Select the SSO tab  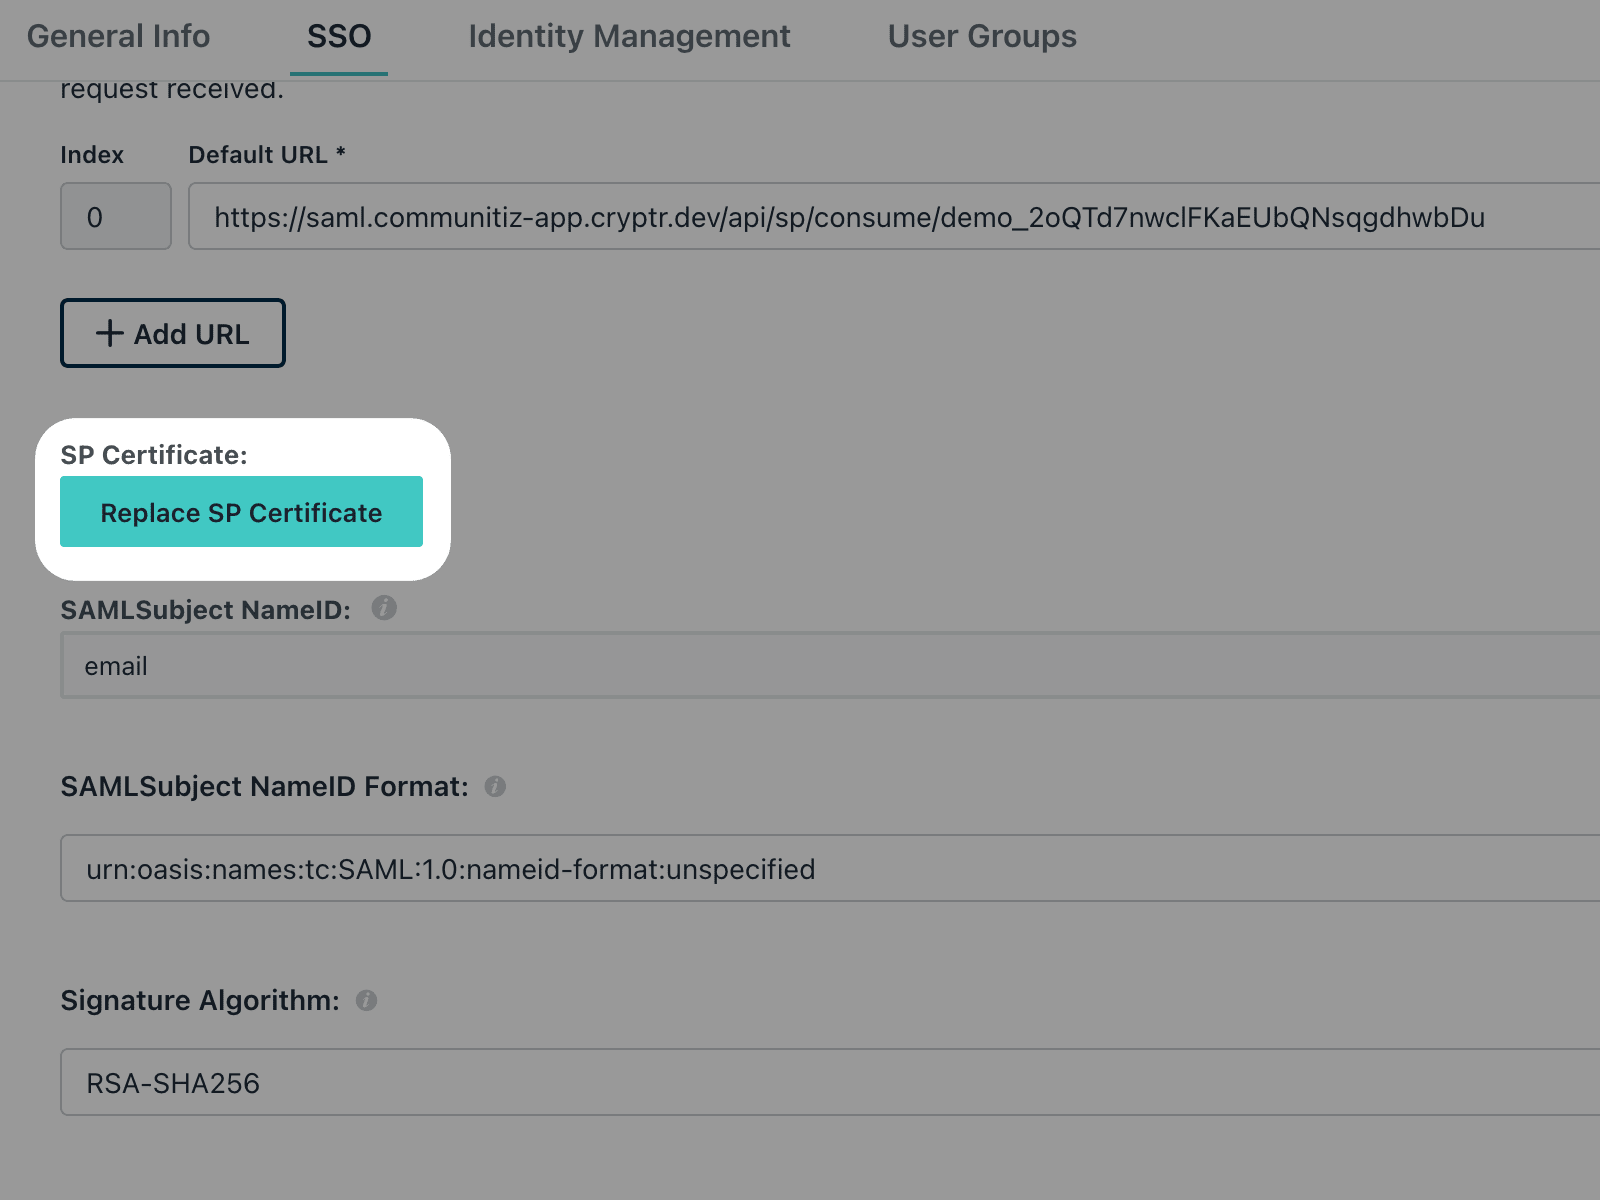[x=339, y=37]
